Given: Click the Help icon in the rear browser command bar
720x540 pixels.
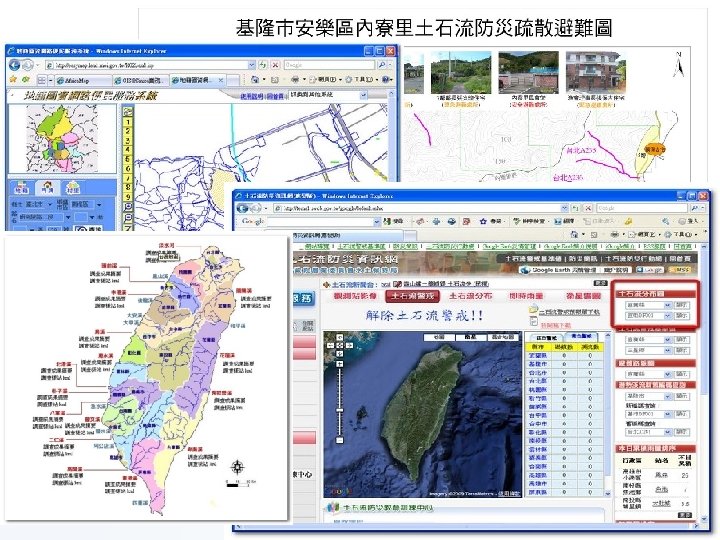Looking at the screenshot, I should click(385, 80).
